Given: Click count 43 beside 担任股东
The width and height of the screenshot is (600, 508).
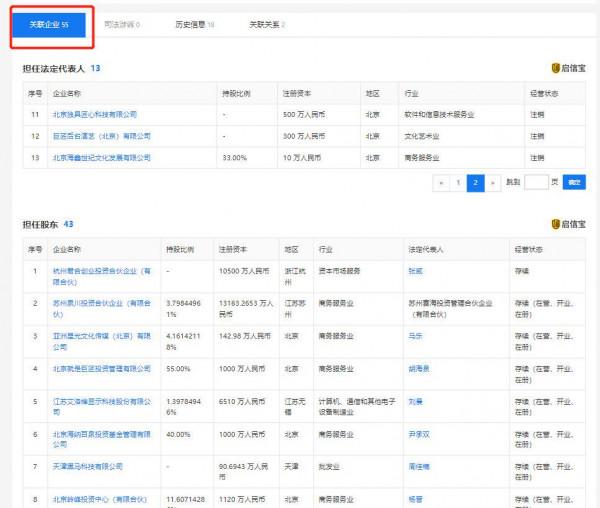Looking at the screenshot, I should (68, 224).
